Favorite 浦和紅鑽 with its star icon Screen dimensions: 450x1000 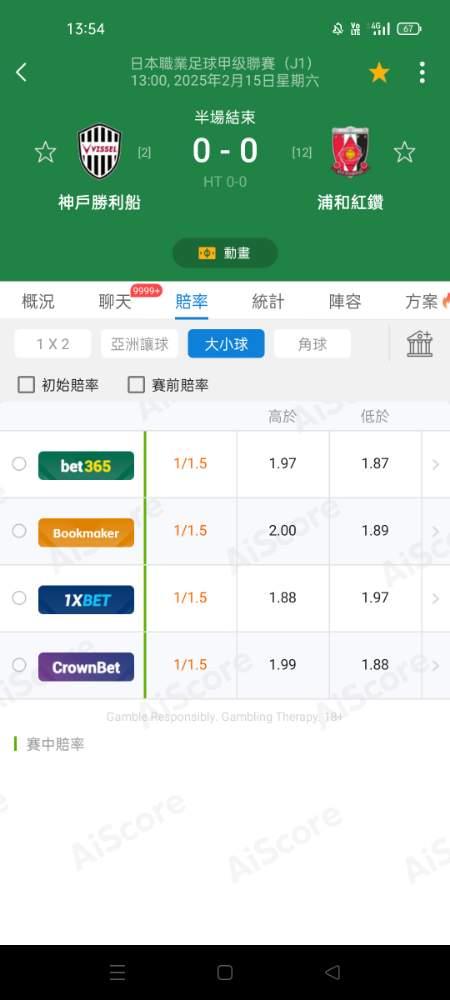point(404,152)
